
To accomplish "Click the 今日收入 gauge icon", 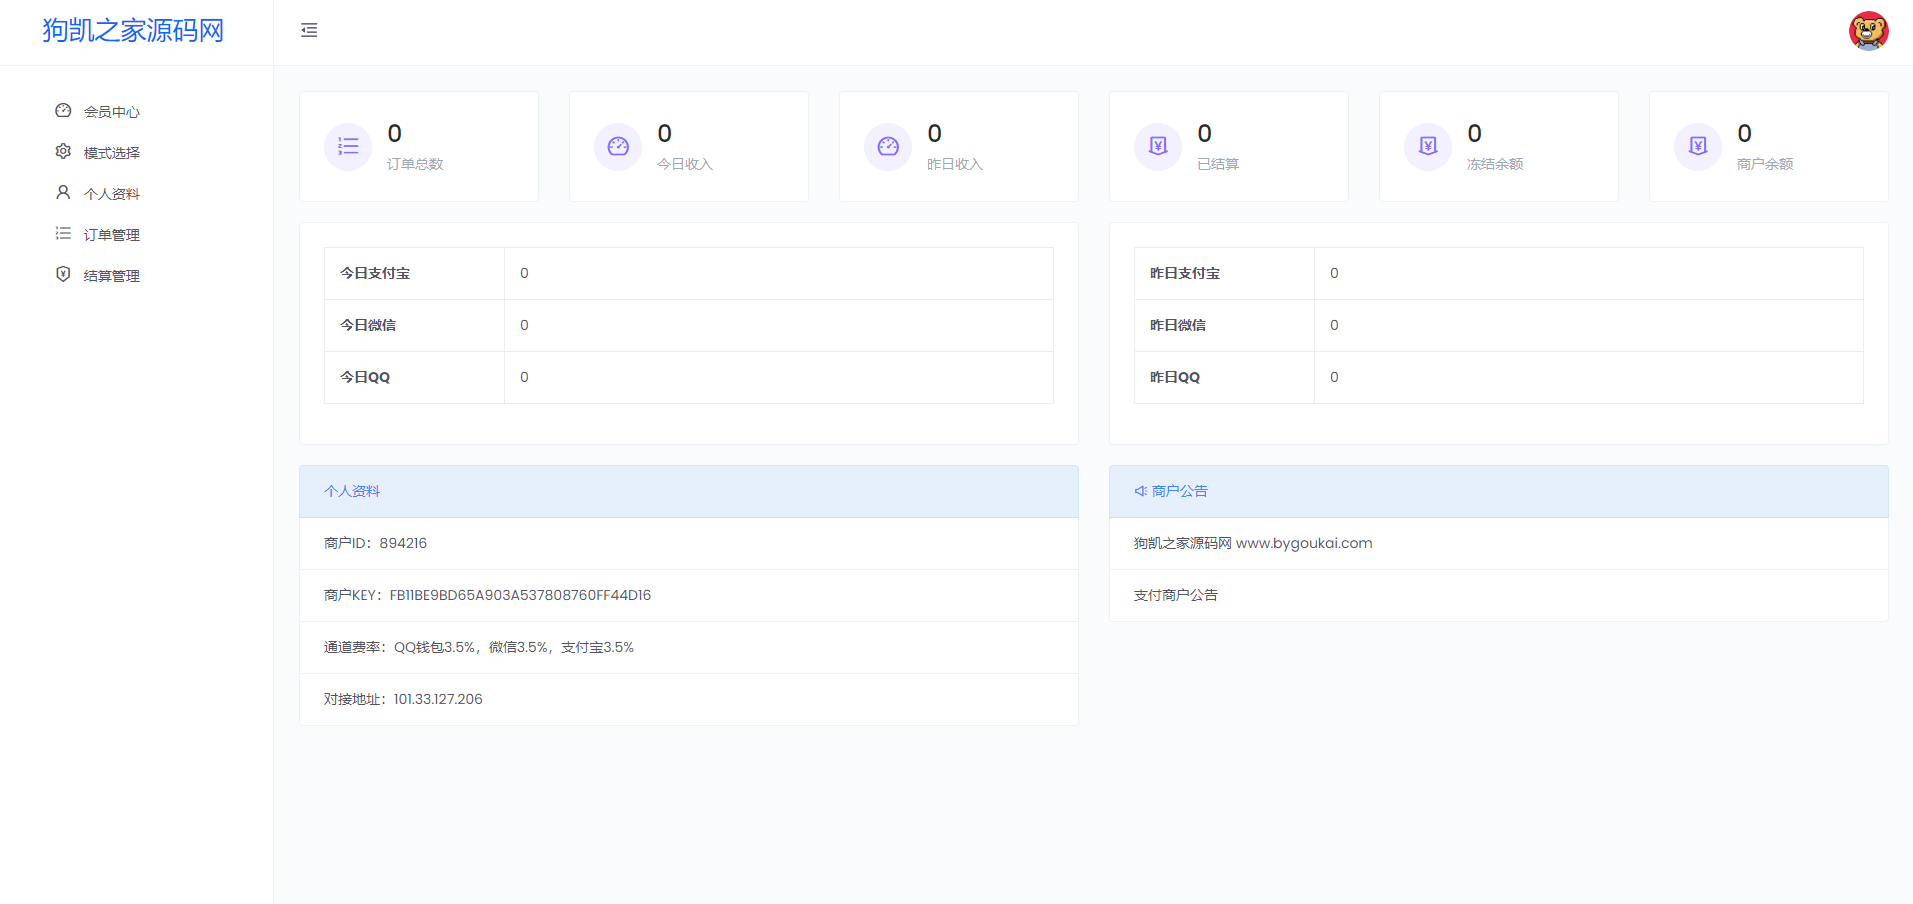I will coord(618,147).
